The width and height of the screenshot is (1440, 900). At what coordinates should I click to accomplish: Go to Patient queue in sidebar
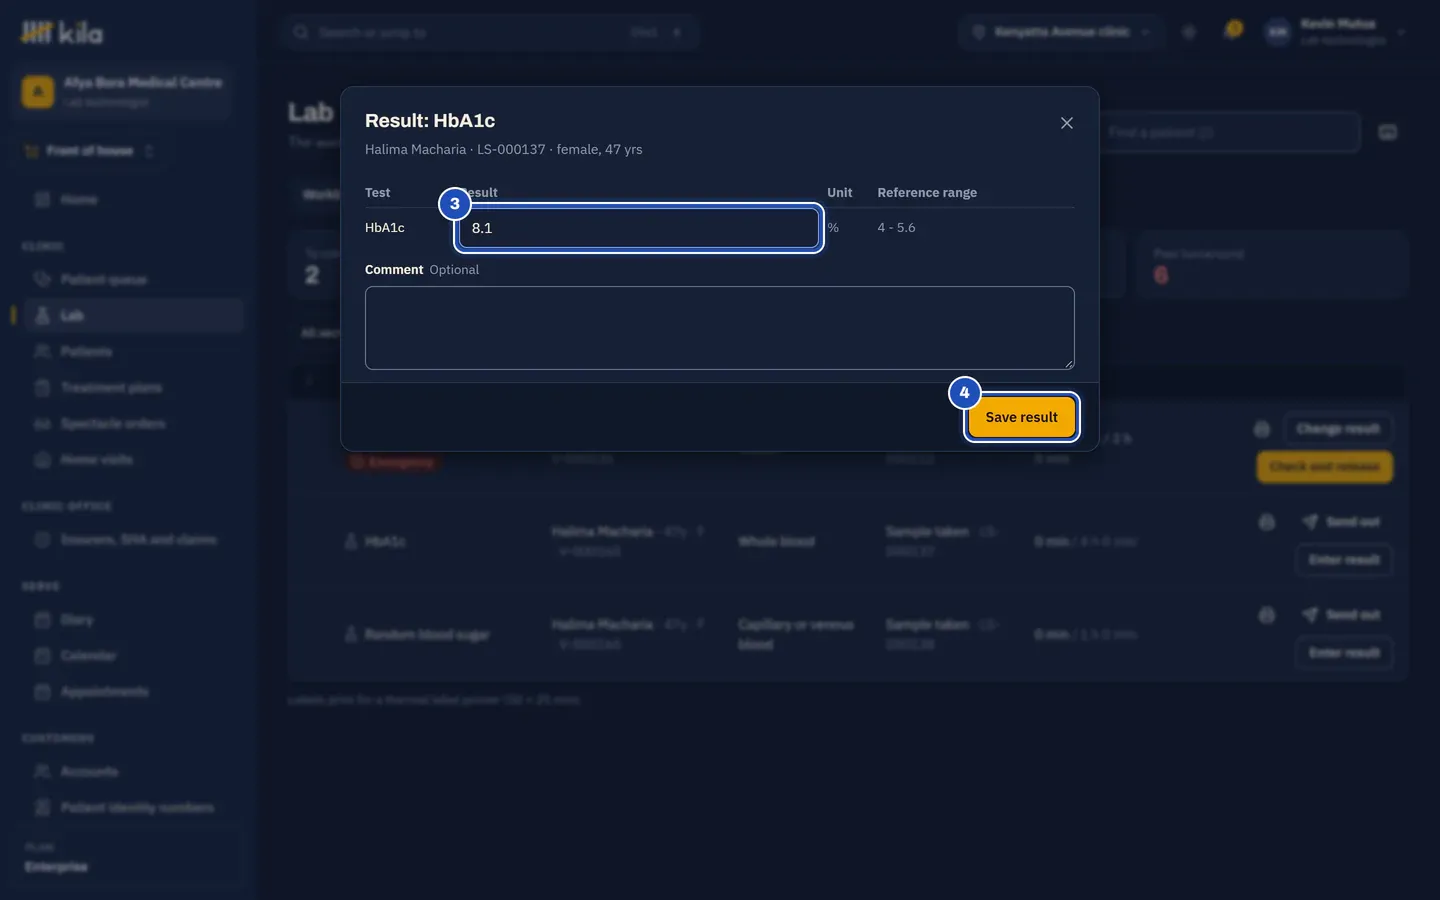[x=132, y=280]
